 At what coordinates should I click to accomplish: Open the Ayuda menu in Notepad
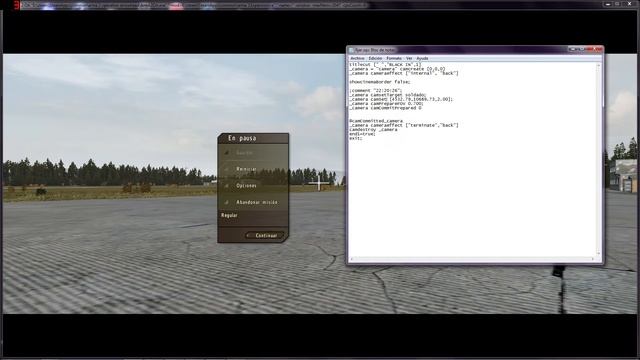[x=422, y=58]
